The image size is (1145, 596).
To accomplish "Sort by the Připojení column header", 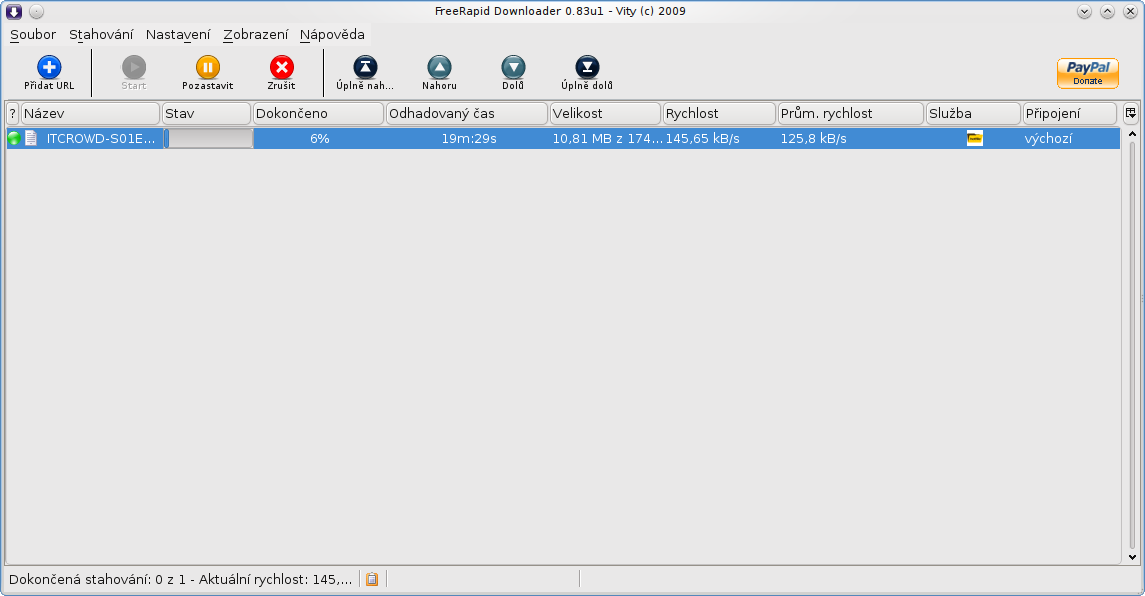I will [1070, 113].
